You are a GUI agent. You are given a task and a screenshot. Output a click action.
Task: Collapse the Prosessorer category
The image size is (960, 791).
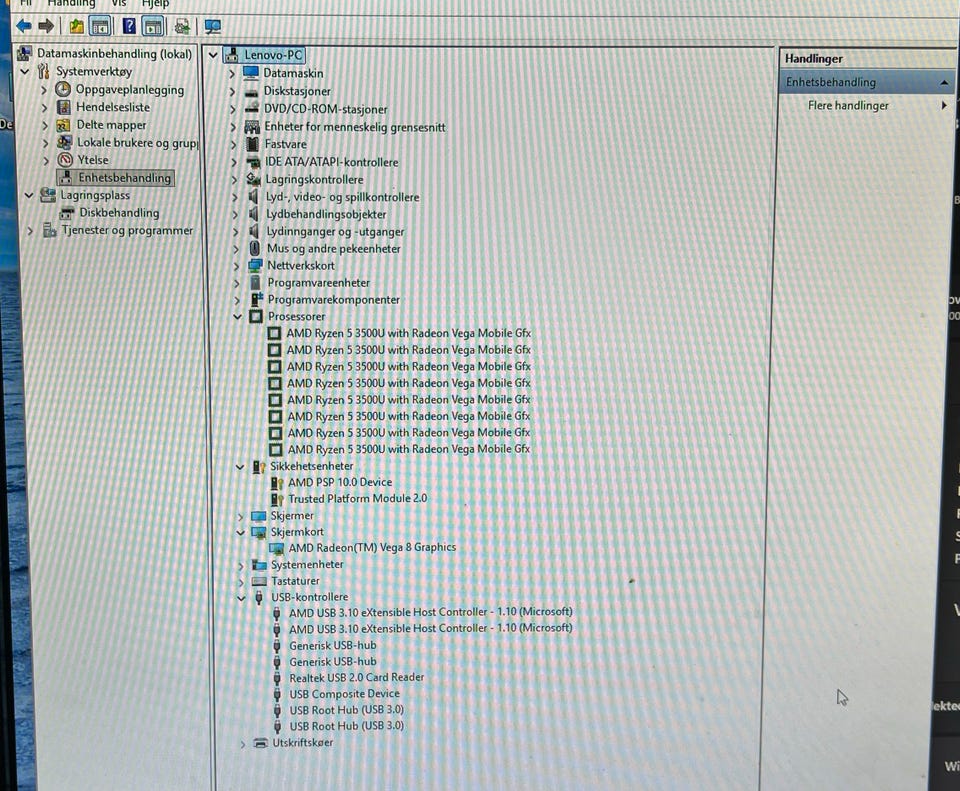coord(238,317)
